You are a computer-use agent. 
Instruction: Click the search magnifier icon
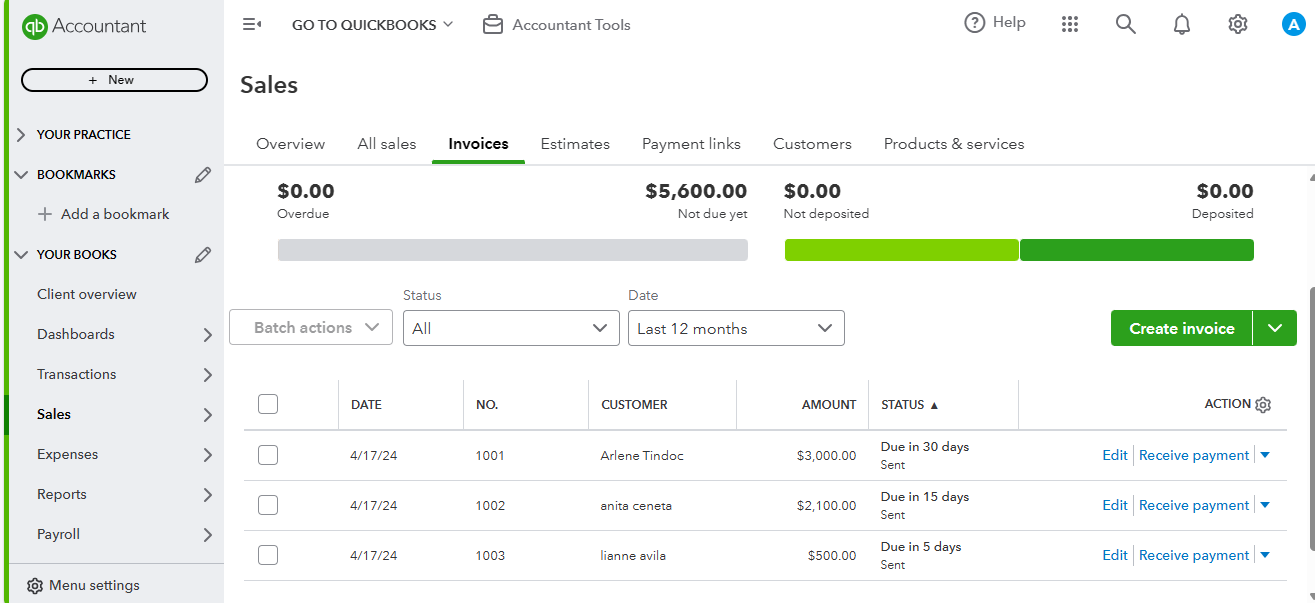(x=1126, y=24)
